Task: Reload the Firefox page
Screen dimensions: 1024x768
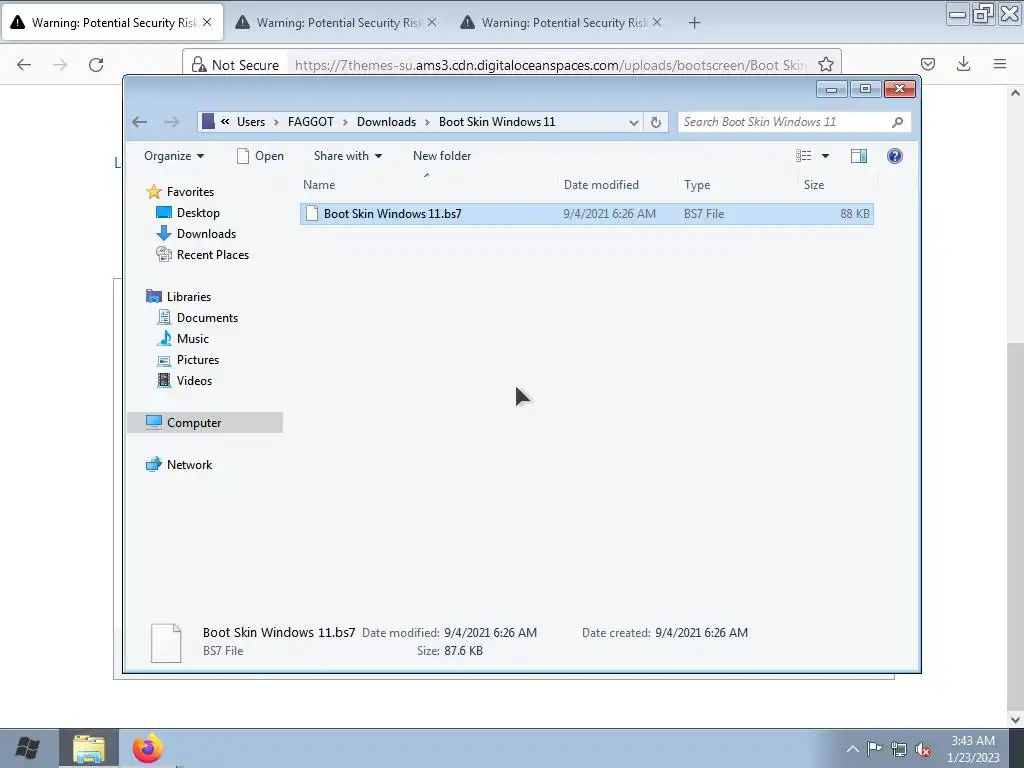Action: (96, 65)
